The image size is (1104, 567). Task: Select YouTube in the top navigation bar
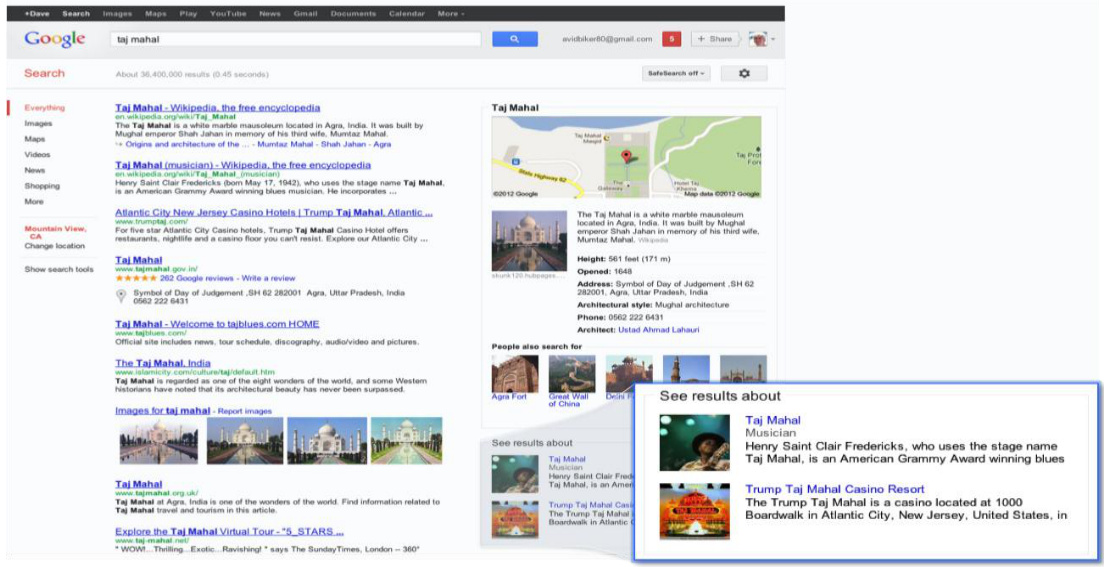pos(227,14)
